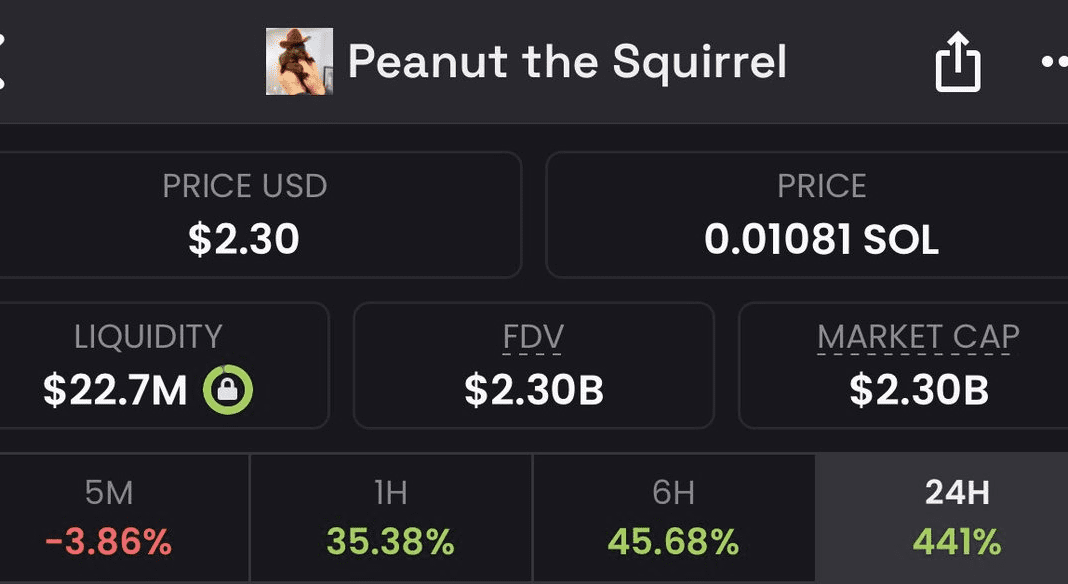The image size is (1068, 584).
Task: Select the 24H timeframe tab
Action: tap(956, 518)
